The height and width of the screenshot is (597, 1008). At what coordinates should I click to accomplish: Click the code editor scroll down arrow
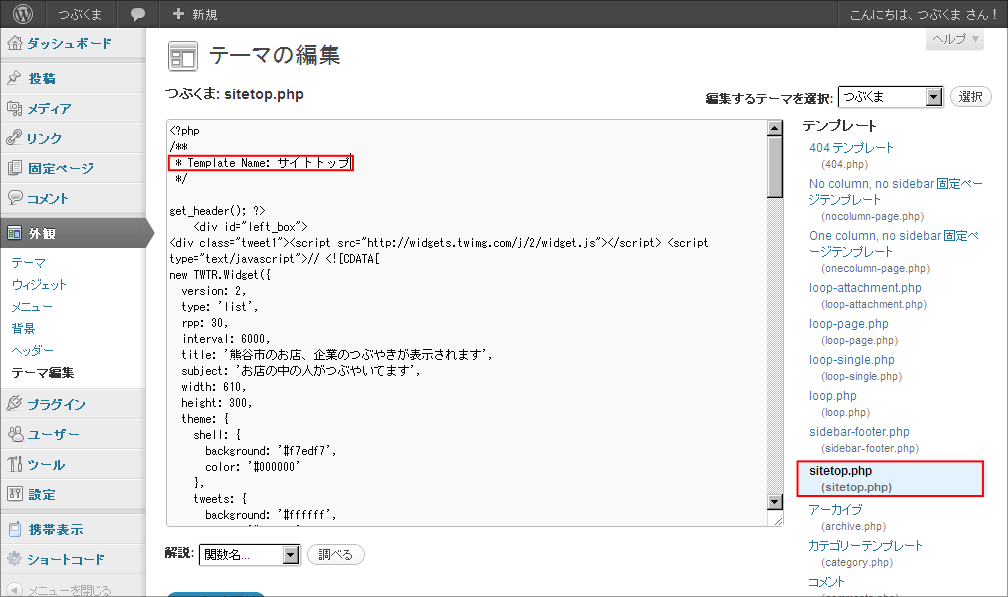775,502
